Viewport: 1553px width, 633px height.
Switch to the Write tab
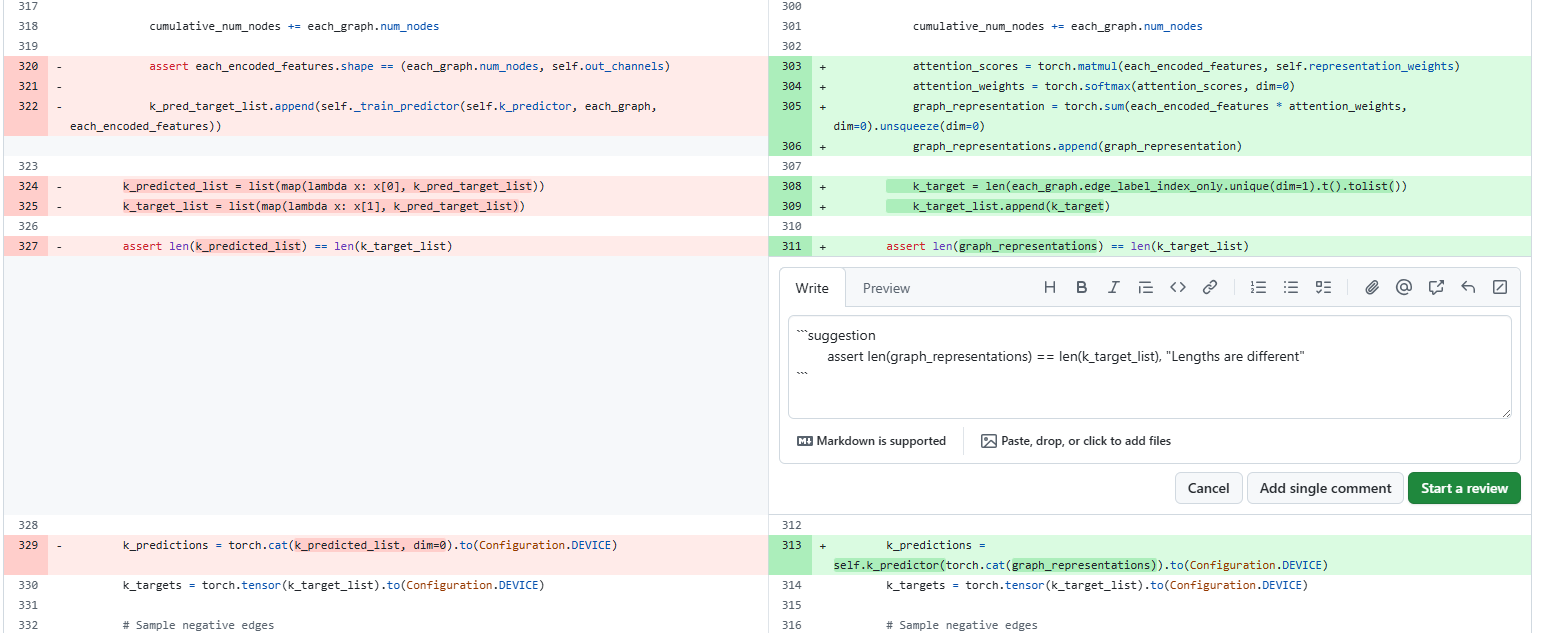pyautogui.click(x=812, y=288)
